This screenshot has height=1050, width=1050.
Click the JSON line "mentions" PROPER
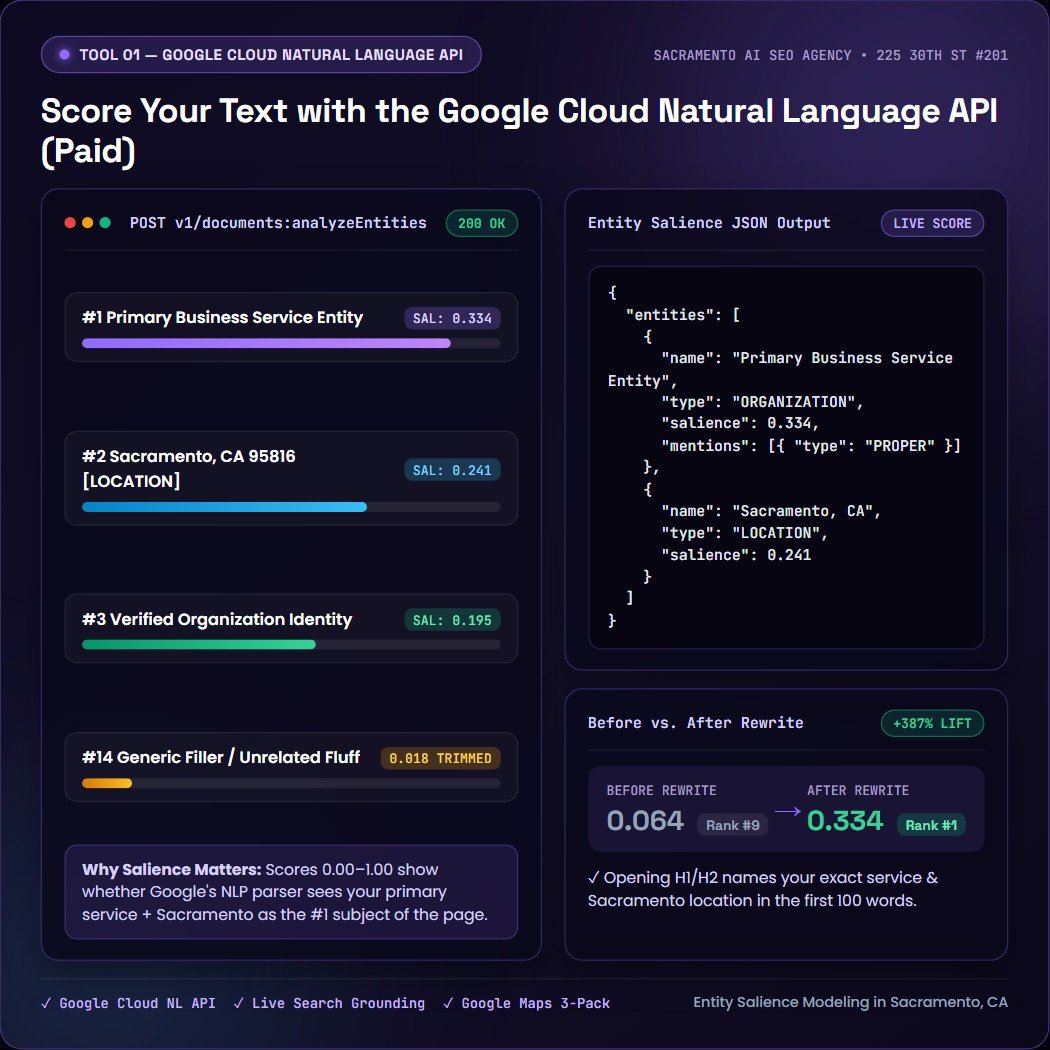tap(811, 446)
